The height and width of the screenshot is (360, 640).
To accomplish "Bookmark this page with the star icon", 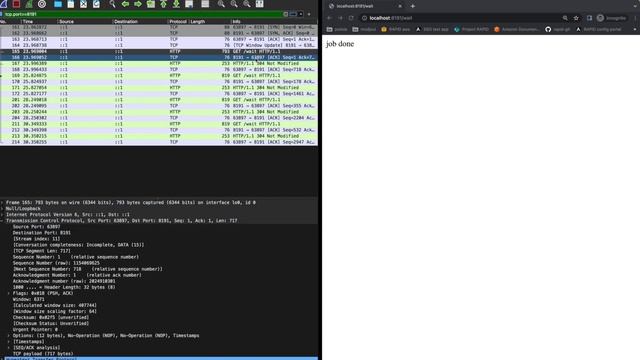I will coord(576,18).
